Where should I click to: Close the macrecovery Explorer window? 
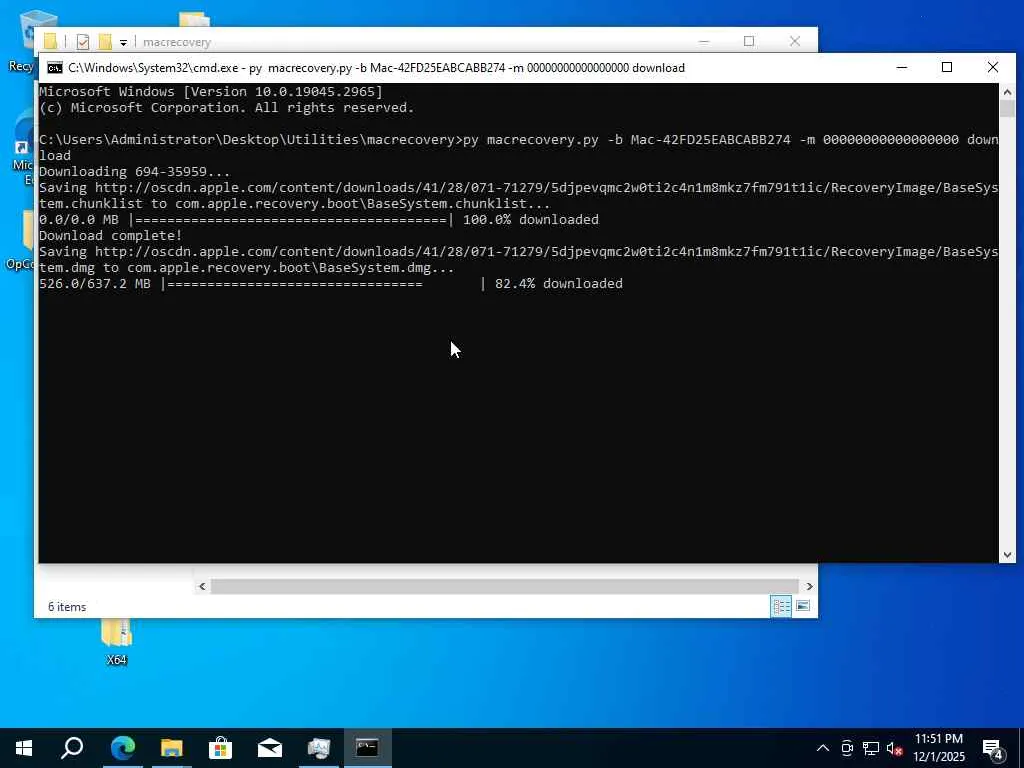coord(795,41)
